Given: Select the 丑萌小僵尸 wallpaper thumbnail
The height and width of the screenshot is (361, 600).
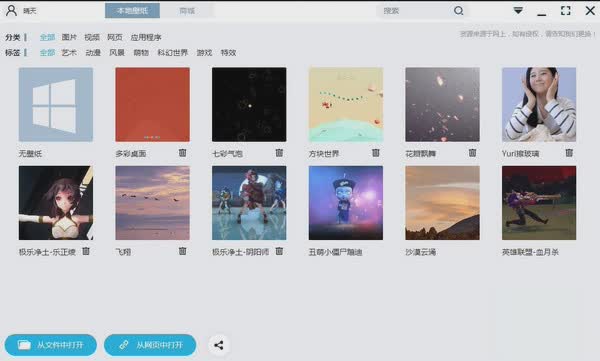Looking at the screenshot, I should (346, 203).
